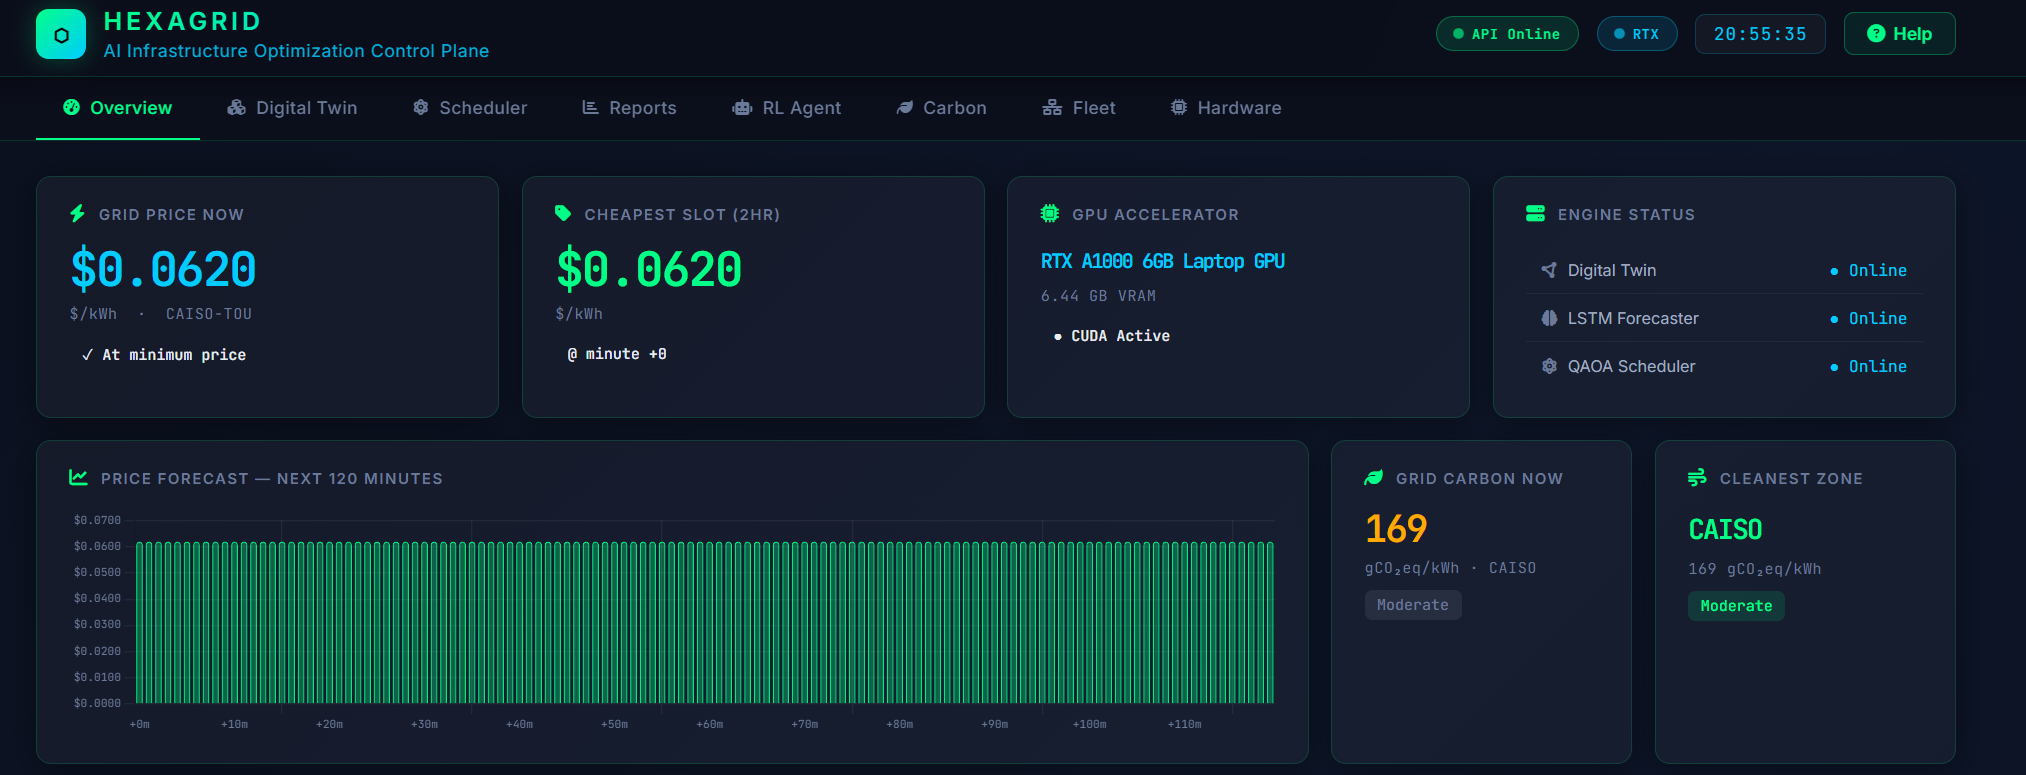The image size is (2026, 775).
Task: Click the GPU Accelerator chip icon
Action: pyautogui.click(x=1049, y=213)
